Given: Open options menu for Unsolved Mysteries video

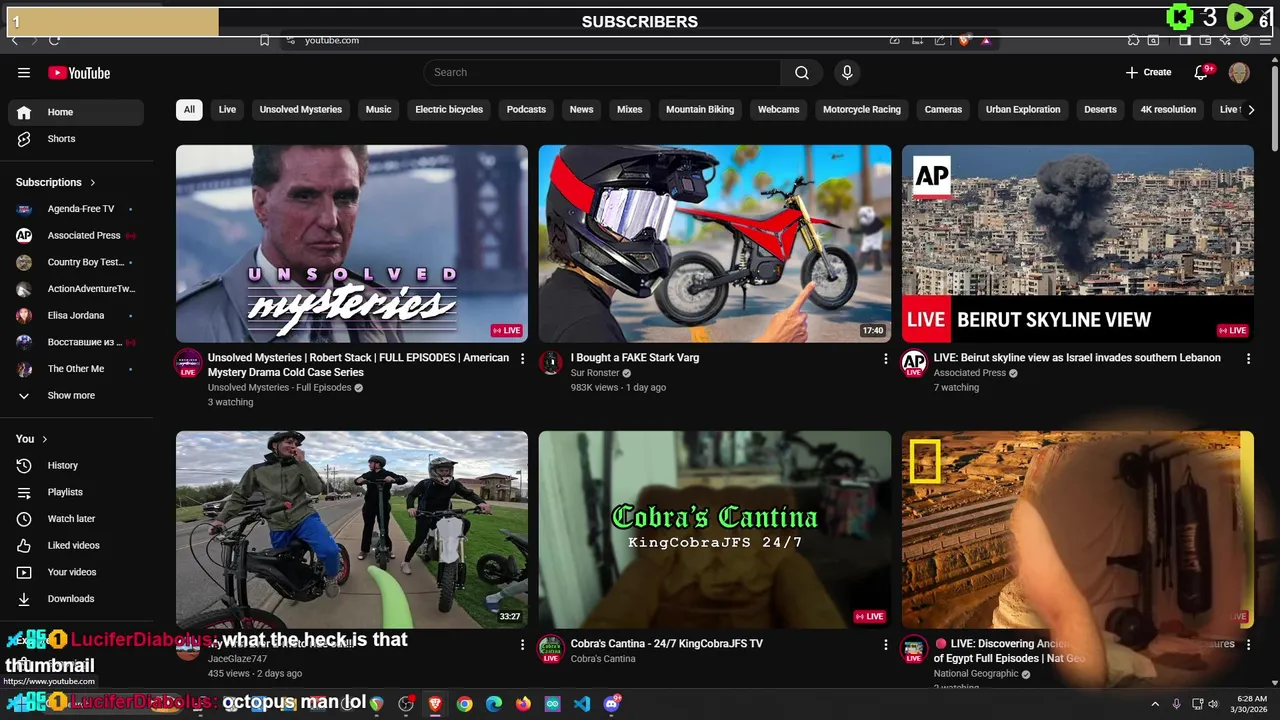Looking at the screenshot, I should coord(522,358).
